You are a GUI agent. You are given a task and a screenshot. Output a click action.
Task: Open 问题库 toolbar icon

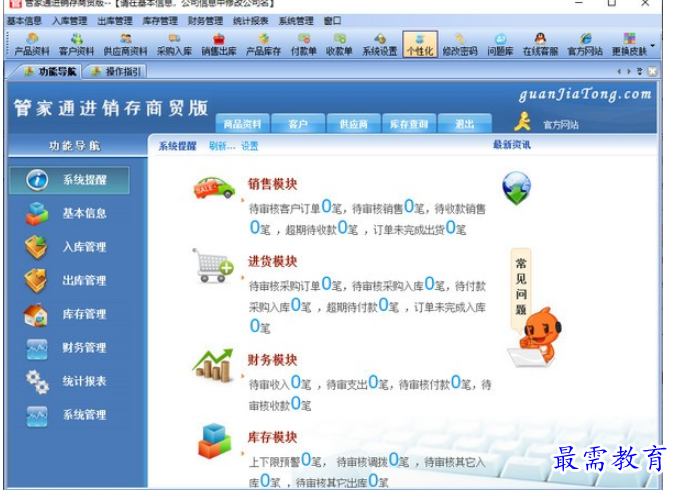(500, 45)
